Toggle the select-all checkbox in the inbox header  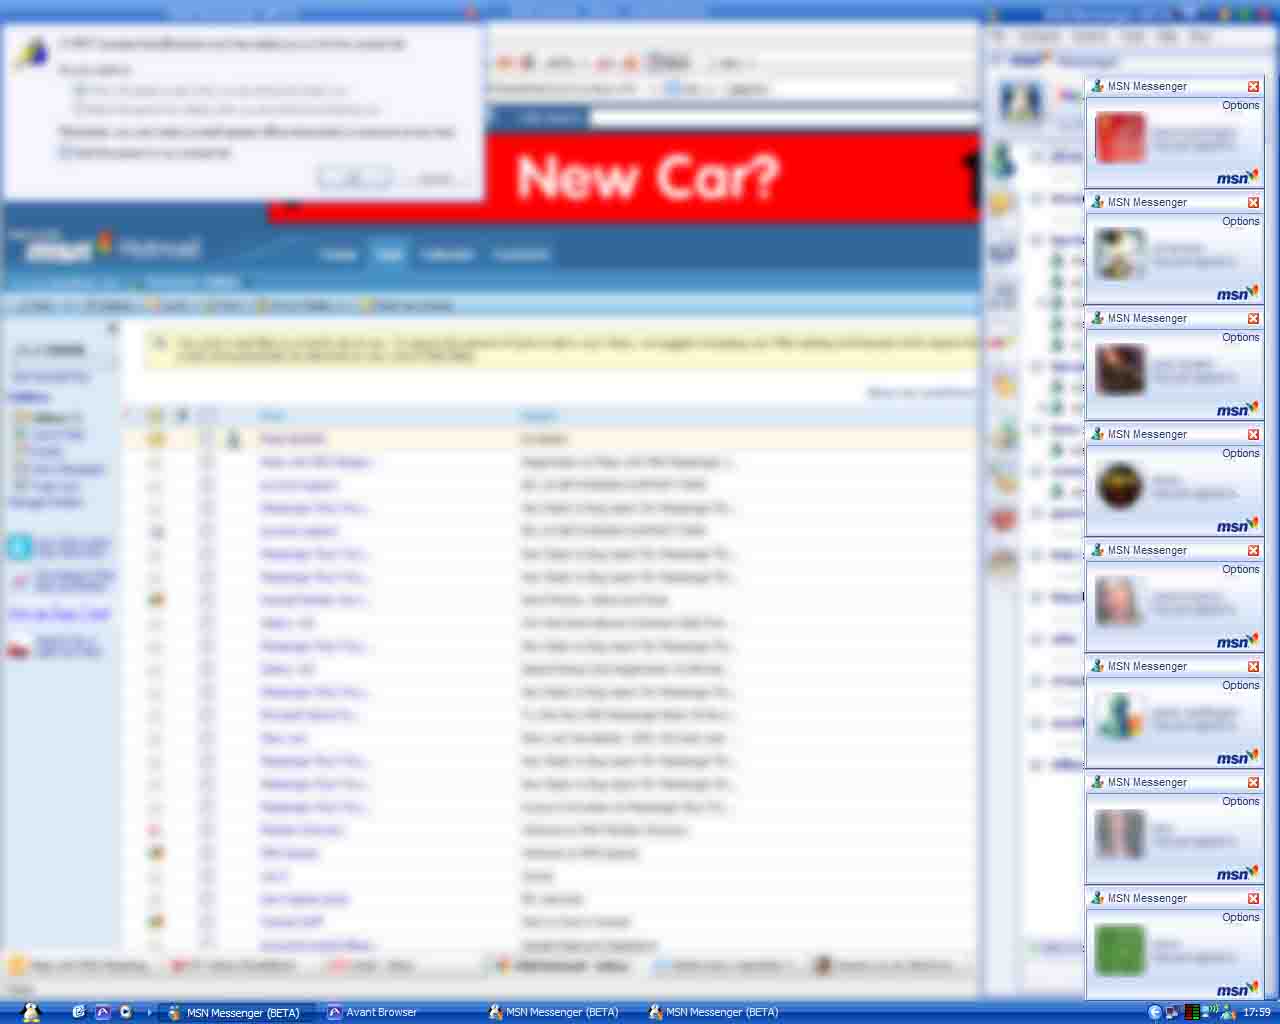207,416
